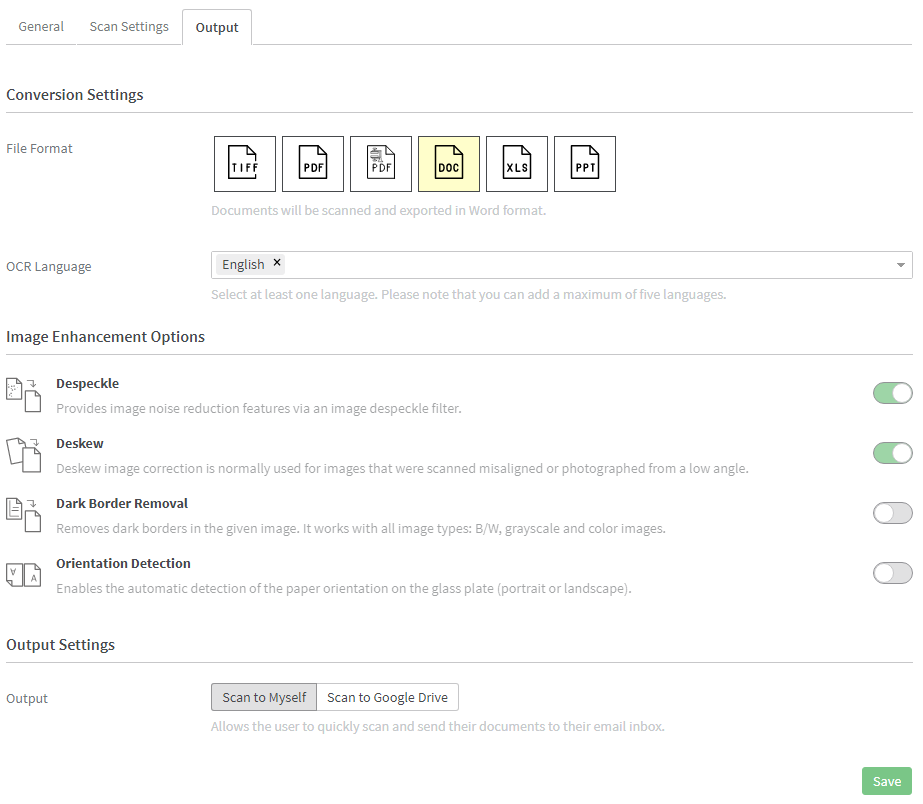Screen dimensions: 923x804
Task: Select the searchable PDF format icon
Action: coord(381,164)
